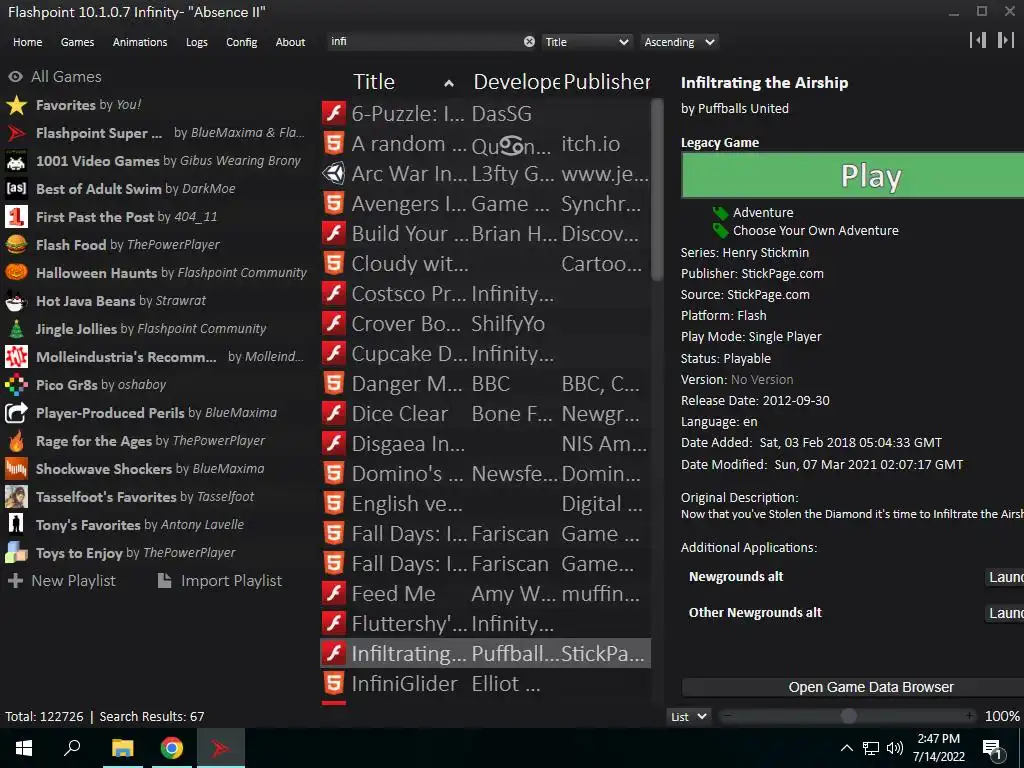Click in the search input field
This screenshot has height=768, width=1024.
(x=425, y=42)
